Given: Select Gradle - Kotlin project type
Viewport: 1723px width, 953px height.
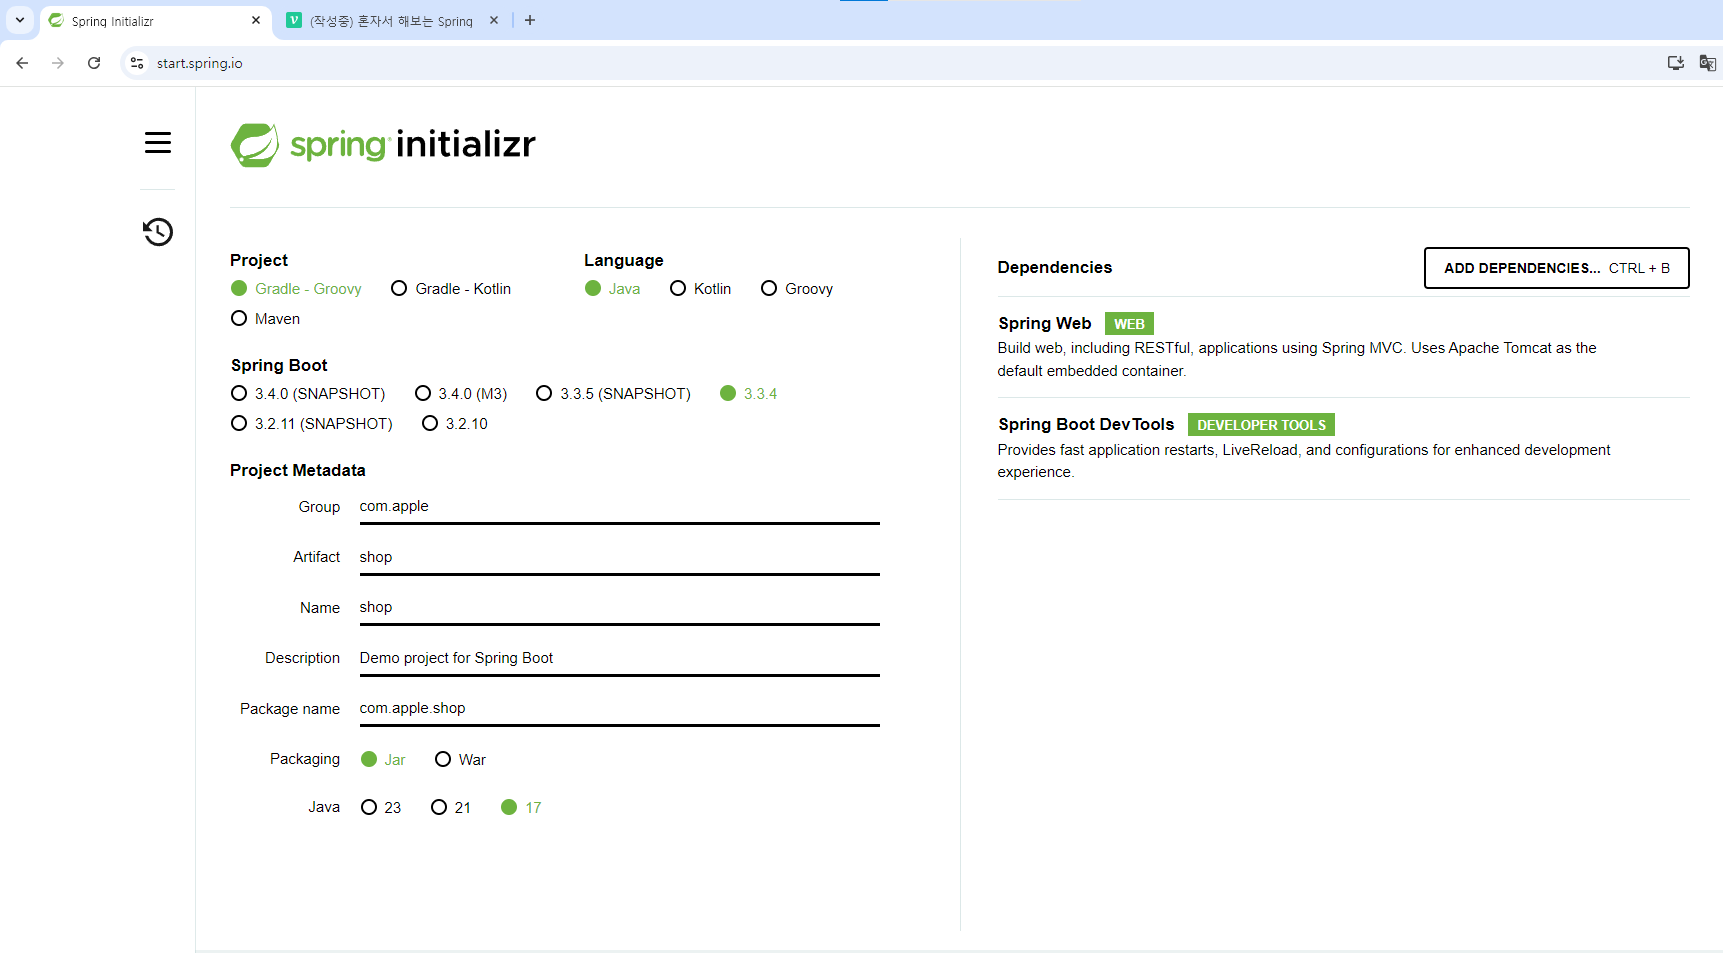Looking at the screenshot, I should coord(451,289).
